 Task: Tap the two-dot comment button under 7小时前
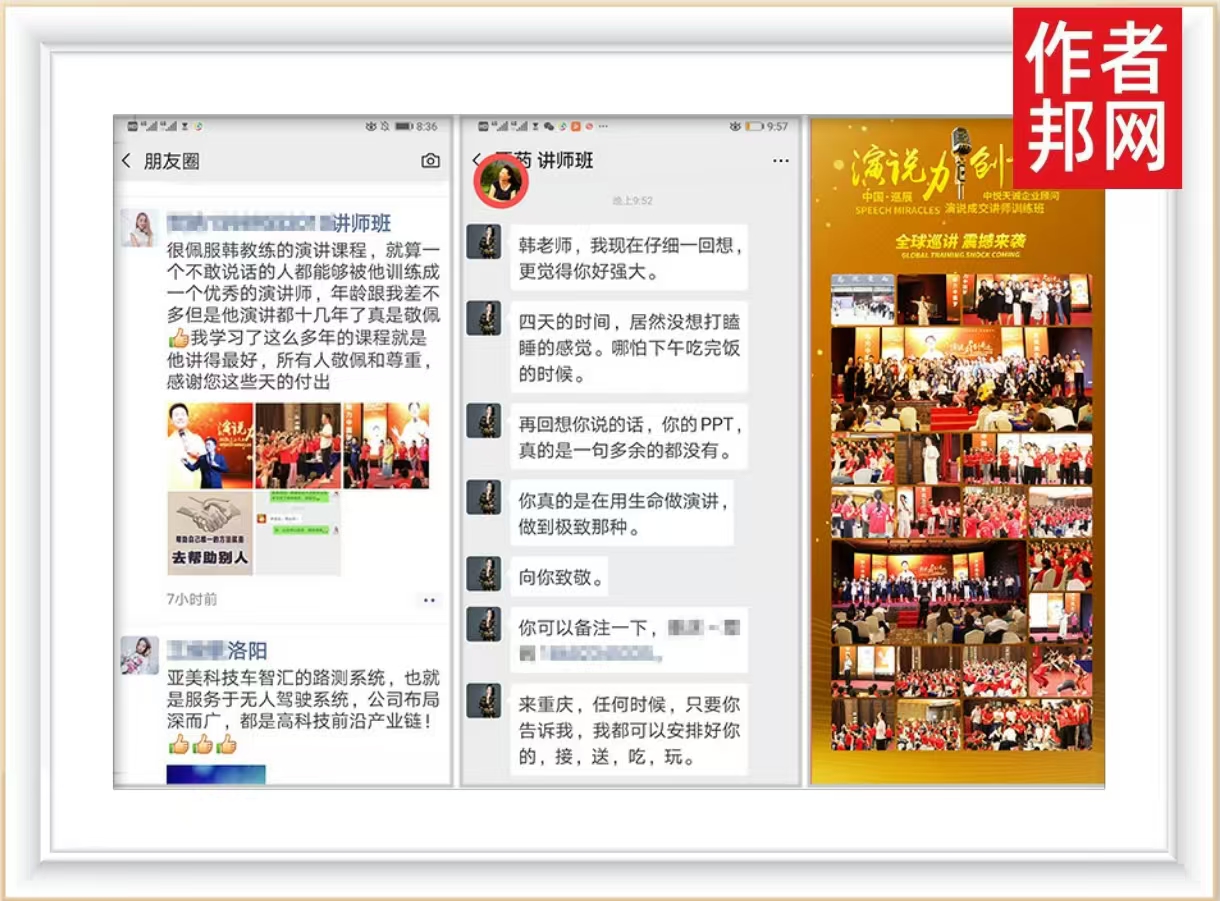click(429, 600)
